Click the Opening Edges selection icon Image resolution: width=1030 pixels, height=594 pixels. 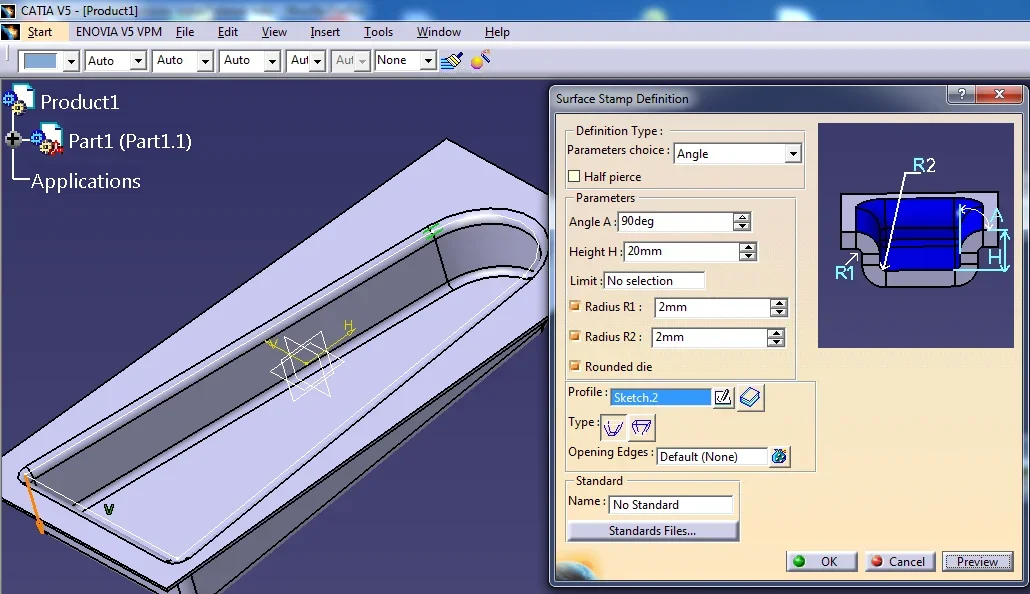779,456
